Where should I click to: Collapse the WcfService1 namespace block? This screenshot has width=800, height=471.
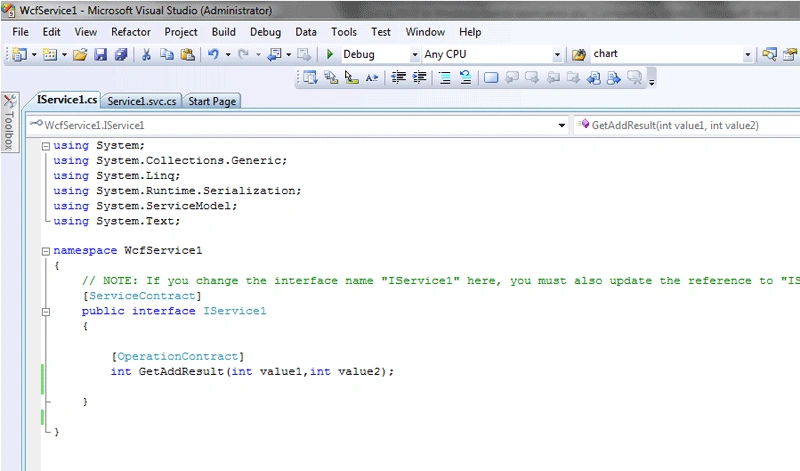pyautogui.click(x=45, y=251)
